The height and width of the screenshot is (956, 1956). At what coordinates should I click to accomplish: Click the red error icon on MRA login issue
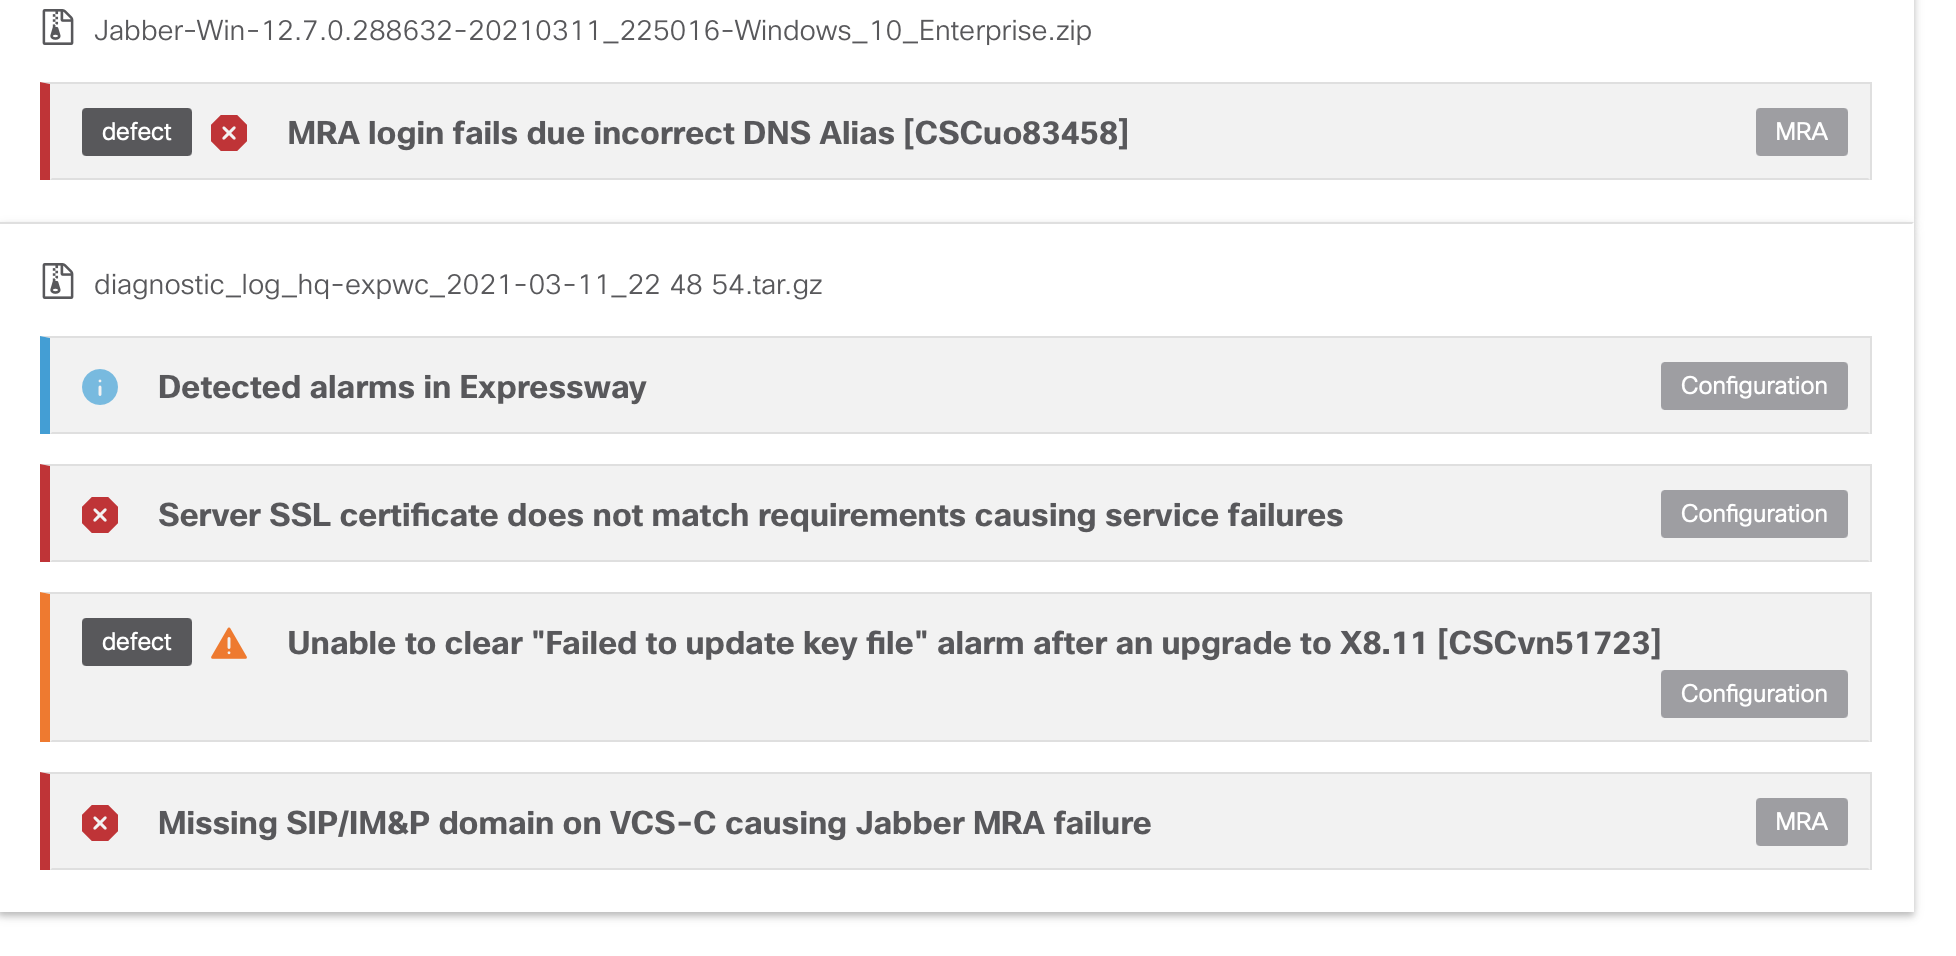230,132
